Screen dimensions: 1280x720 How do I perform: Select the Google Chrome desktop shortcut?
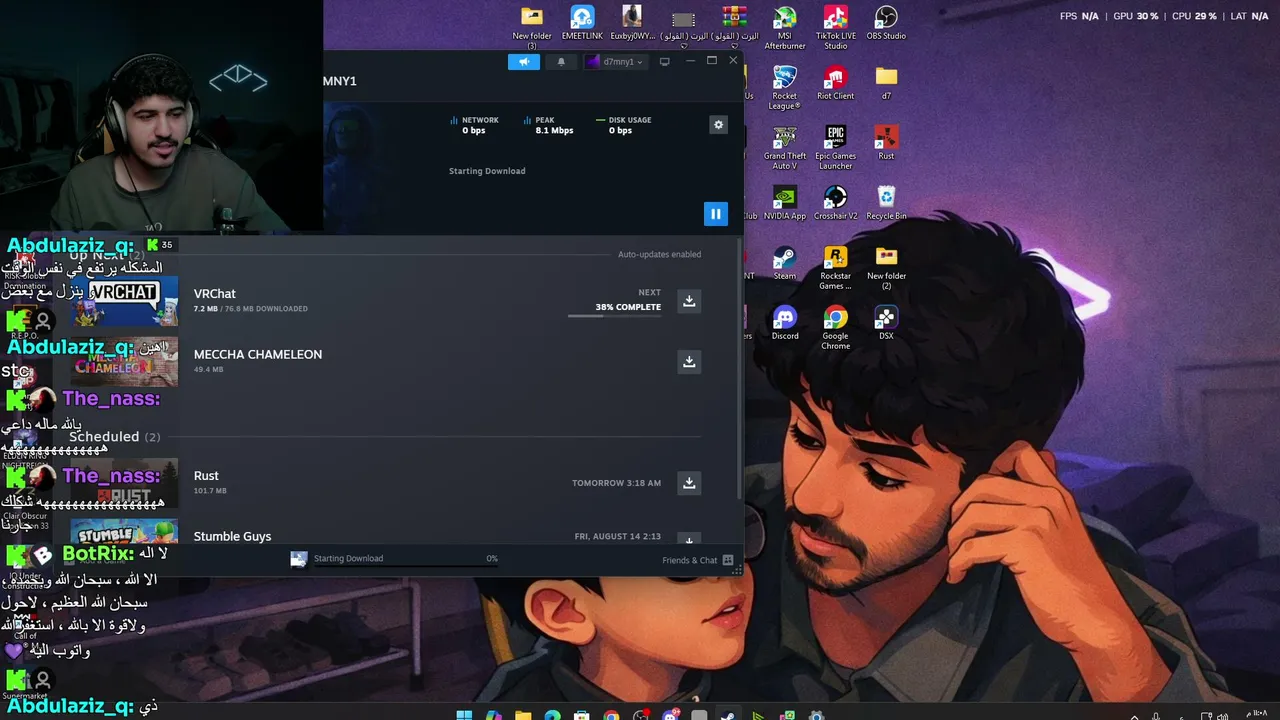pos(836,328)
